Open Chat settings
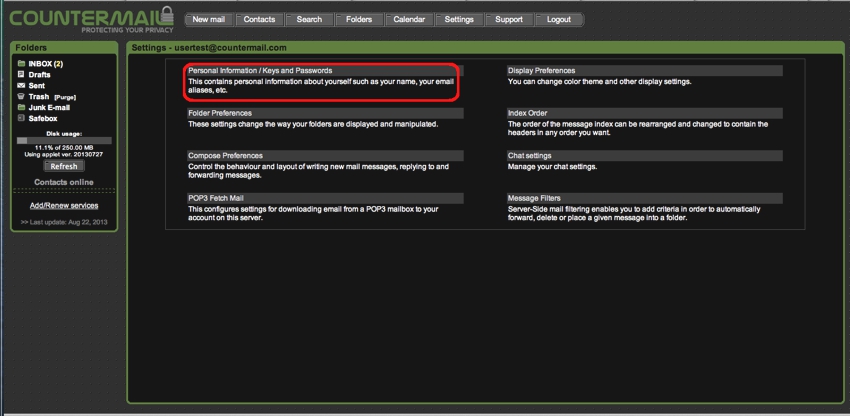The width and height of the screenshot is (850, 416). (530, 156)
